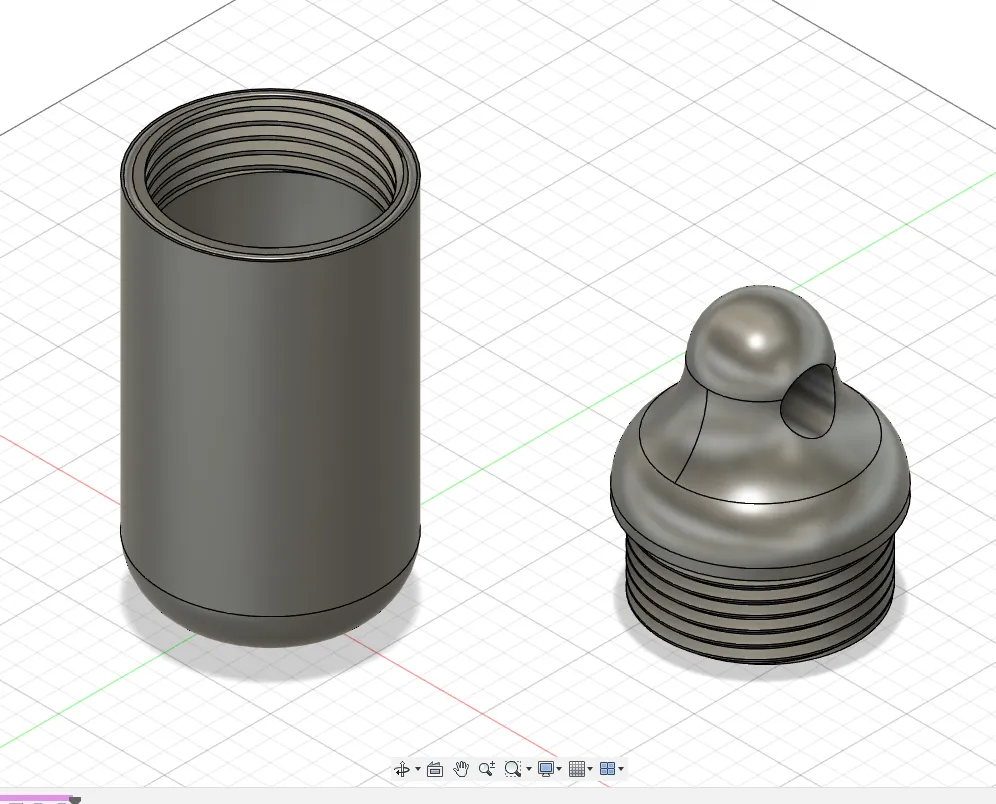Open the Orbit type dropdown arrow
The width and height of the screenshot is (996, 804).
[417, 769]
